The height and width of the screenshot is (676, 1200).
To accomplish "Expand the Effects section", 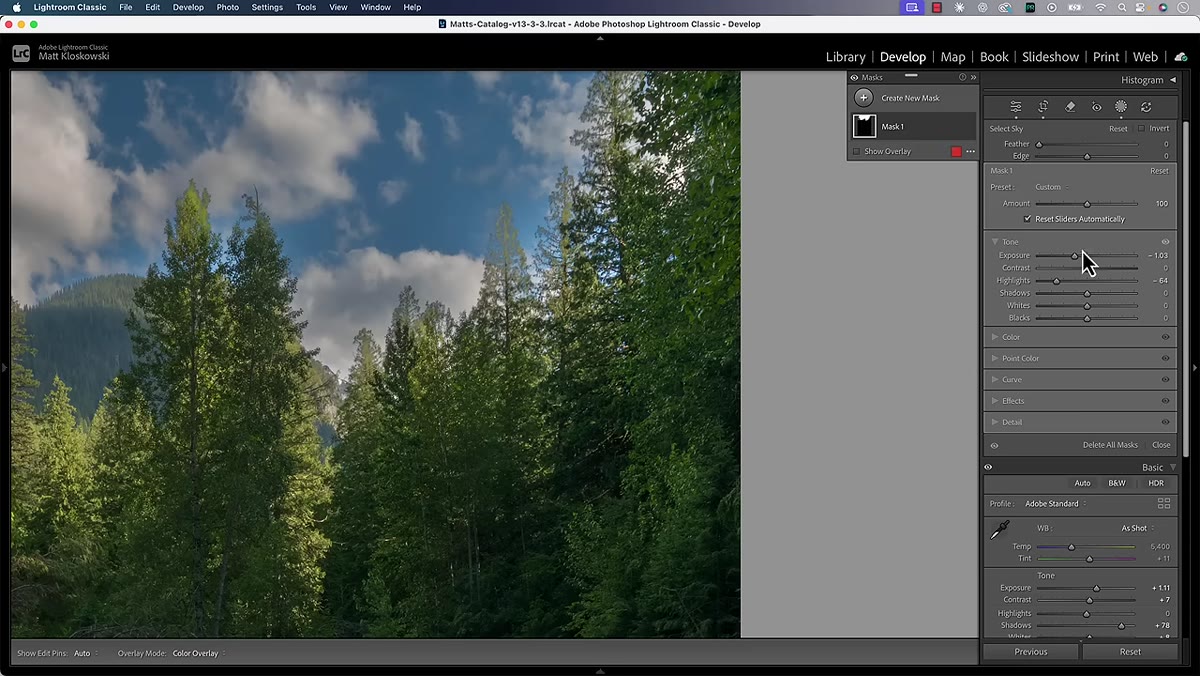I will pyautogui.click(x=995, y=401).
